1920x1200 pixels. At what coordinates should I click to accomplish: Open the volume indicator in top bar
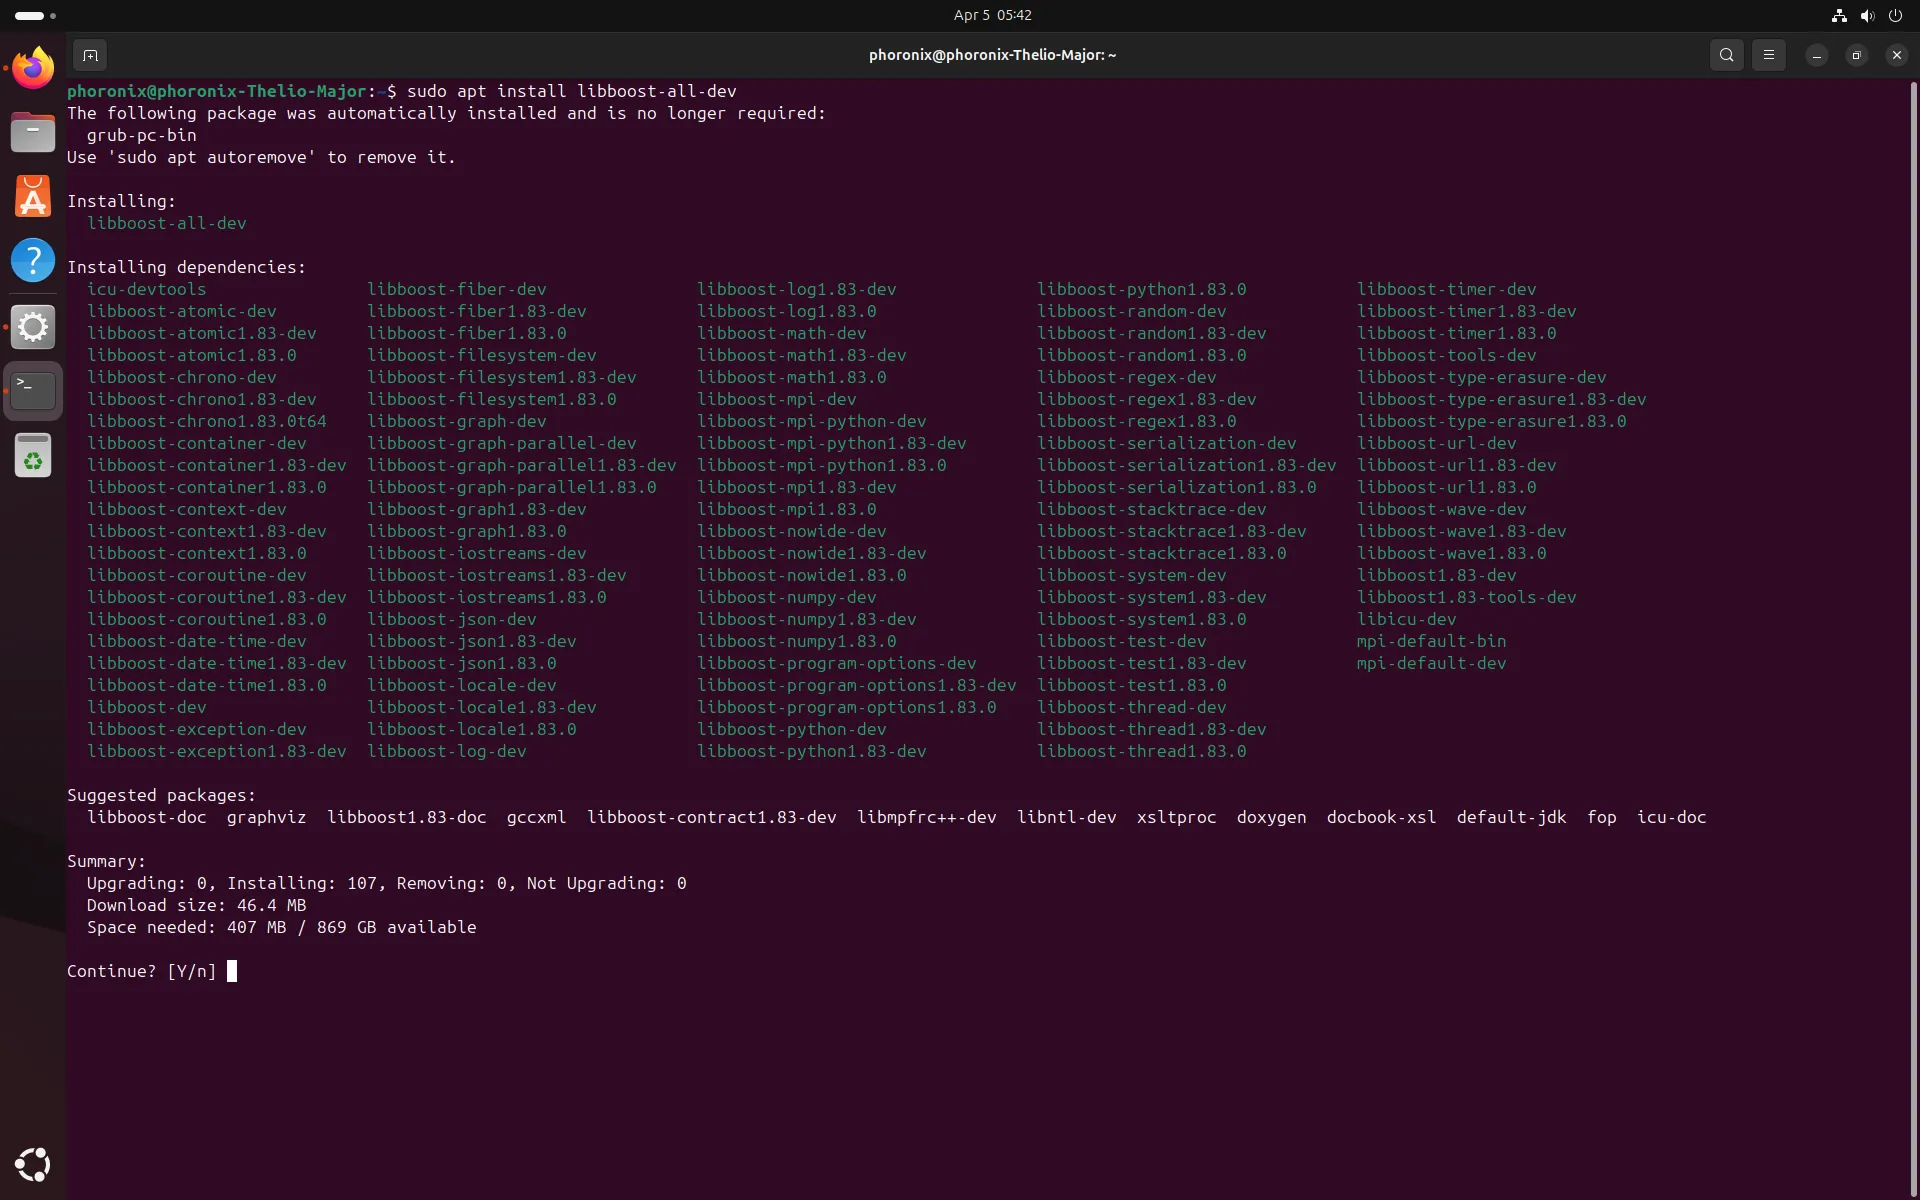pos(1866,15)
